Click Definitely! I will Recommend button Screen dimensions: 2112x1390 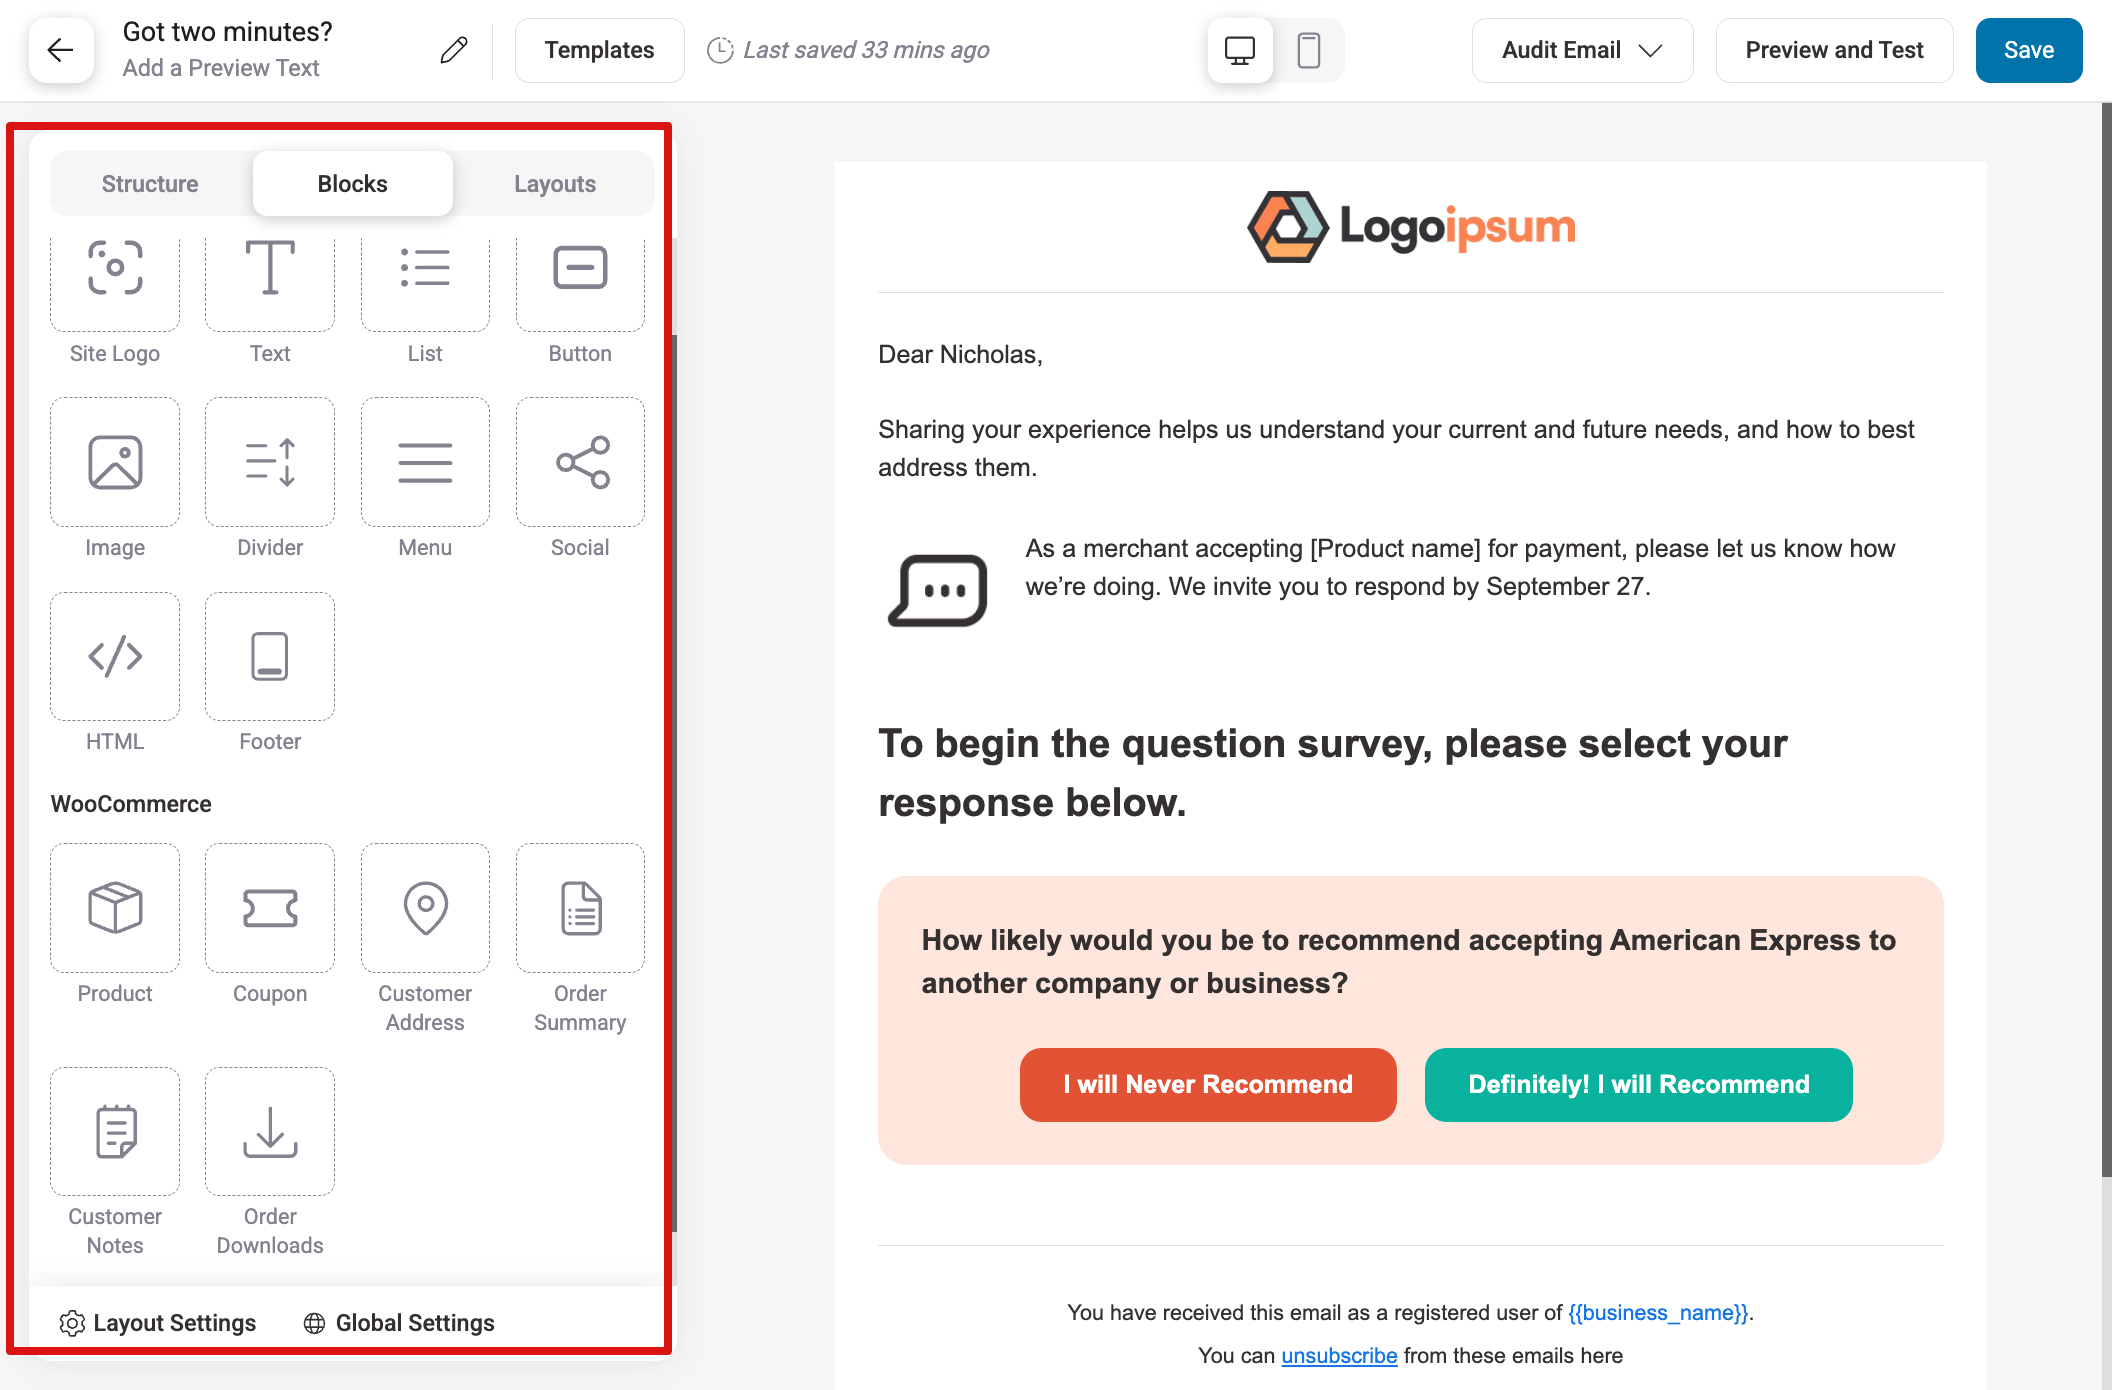click(x=1639, y=1085)
